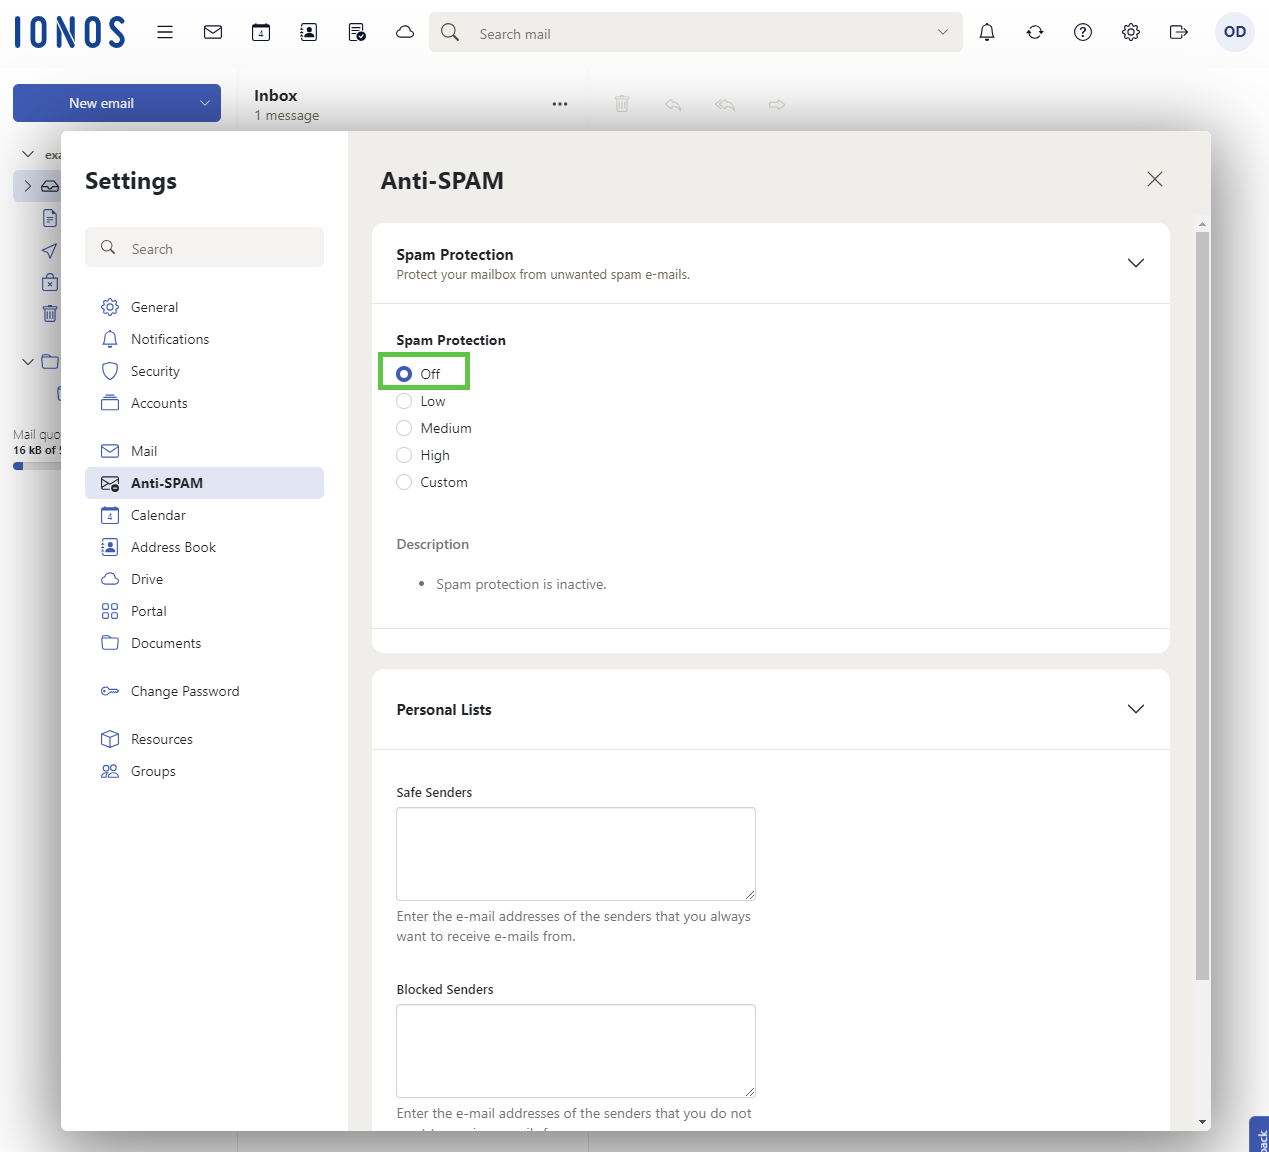Open the help question mark icon
Image resolution: width=1269 pixels, height=1152 pixels.
pyautogui.click(x=1083, y=32)
